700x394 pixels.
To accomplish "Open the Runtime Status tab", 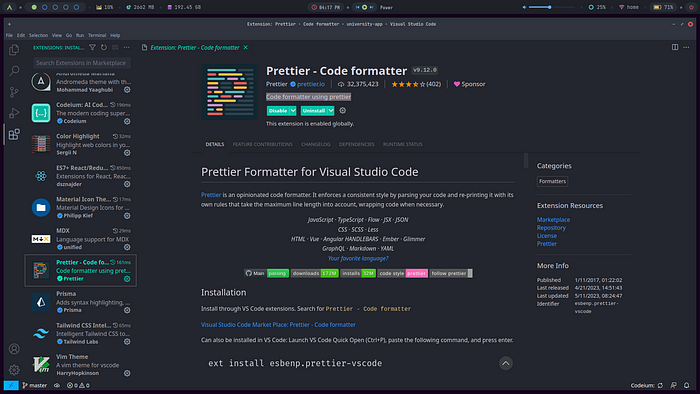I will [x=403, y=144].
